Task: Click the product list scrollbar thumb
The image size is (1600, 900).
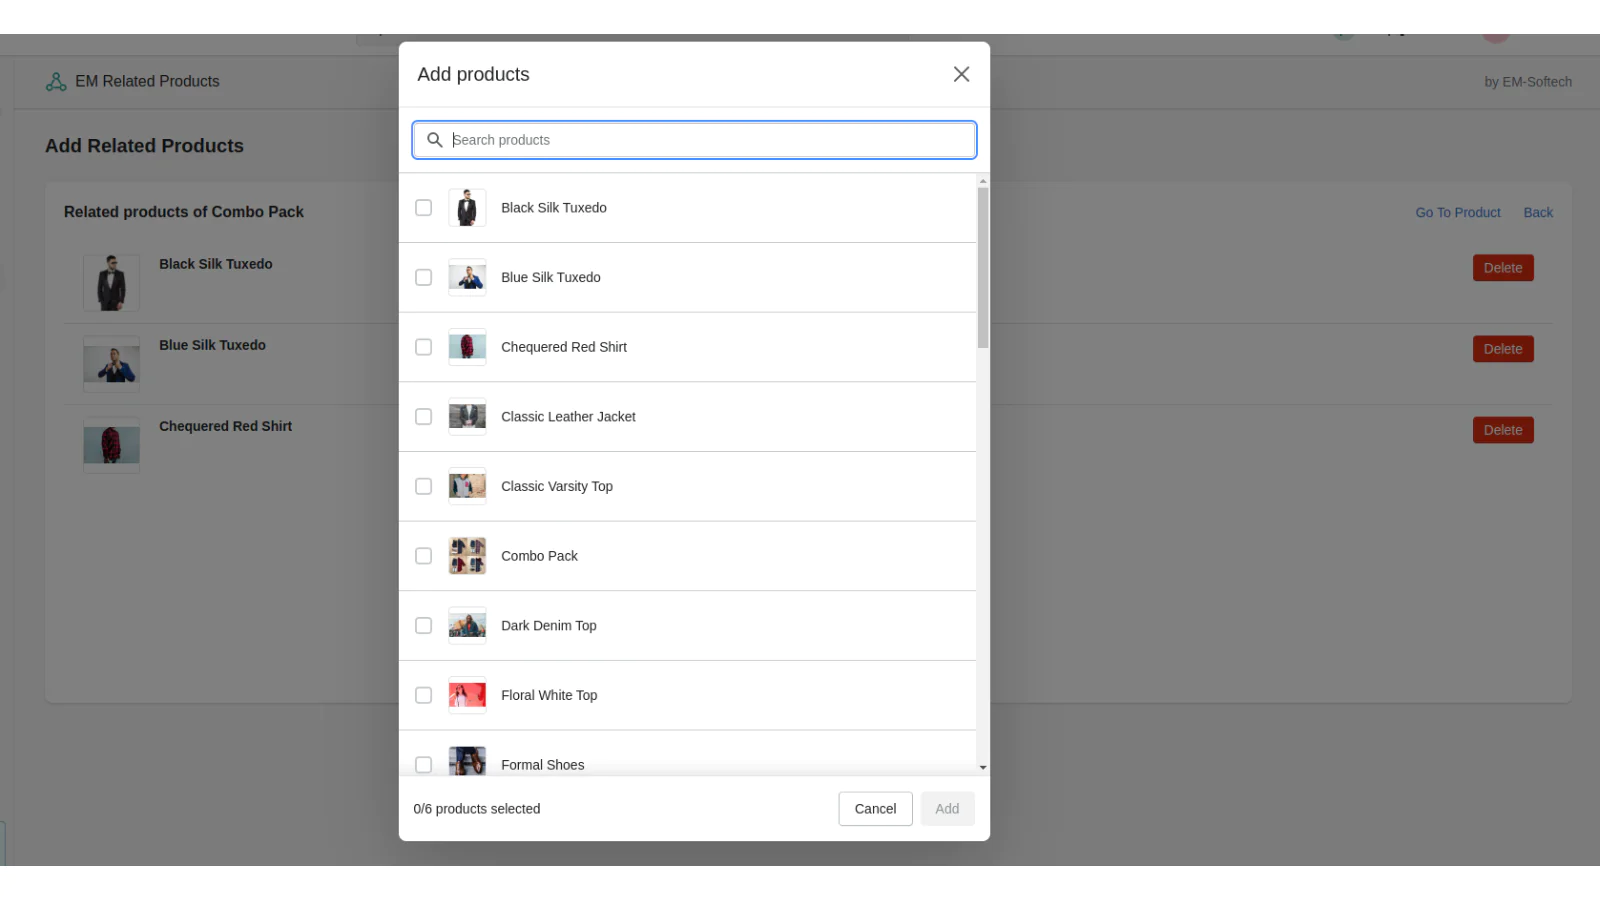Action: (x=983, y=267)
